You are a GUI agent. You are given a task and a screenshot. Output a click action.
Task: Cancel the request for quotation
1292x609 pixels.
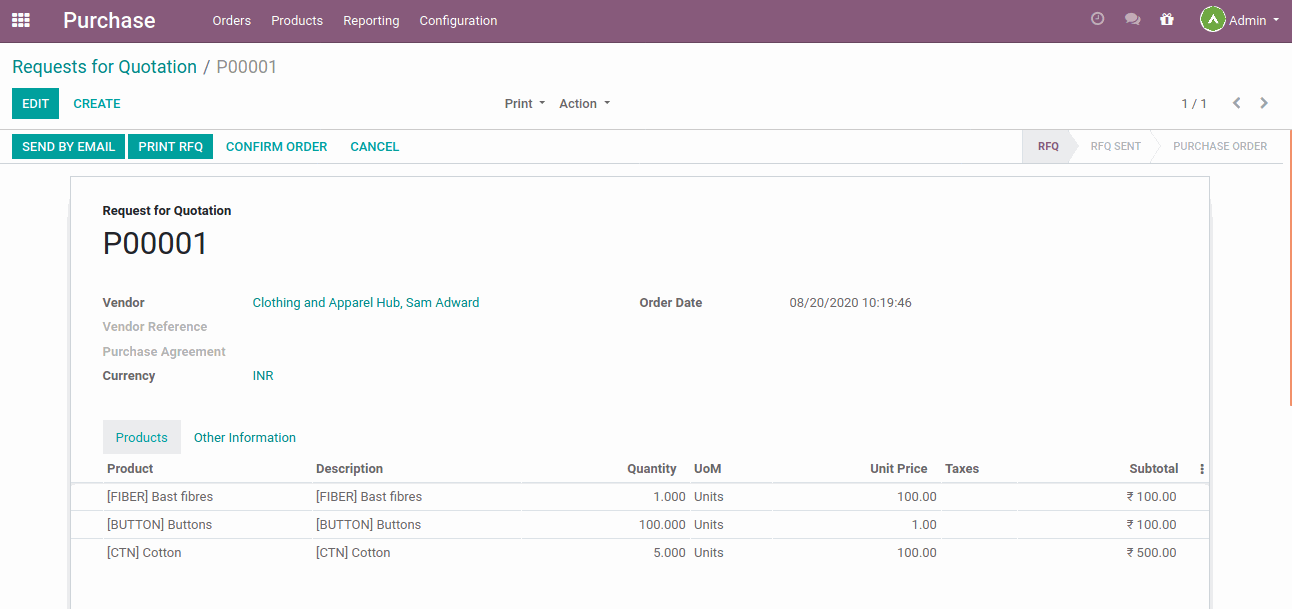pyautogui.click(x=374, y=146)
